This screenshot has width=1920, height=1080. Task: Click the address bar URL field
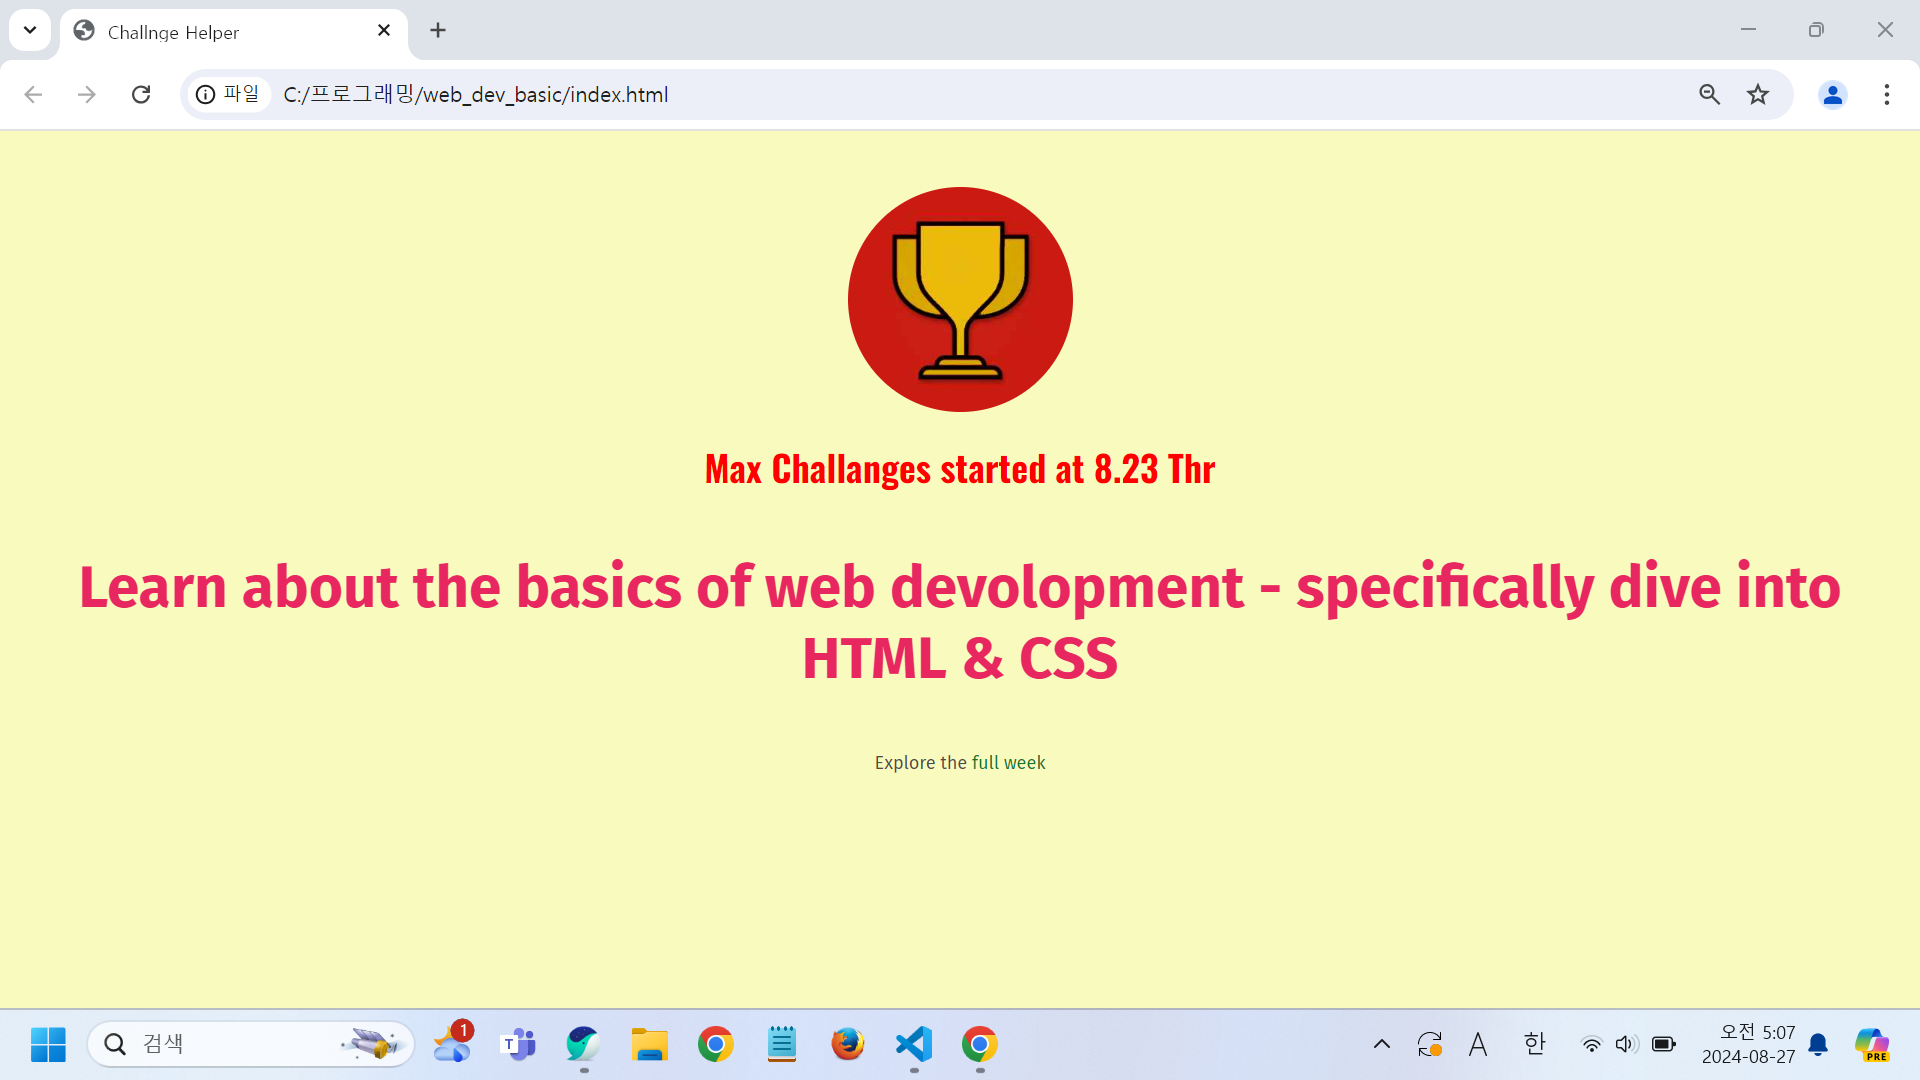click(900, 94)
